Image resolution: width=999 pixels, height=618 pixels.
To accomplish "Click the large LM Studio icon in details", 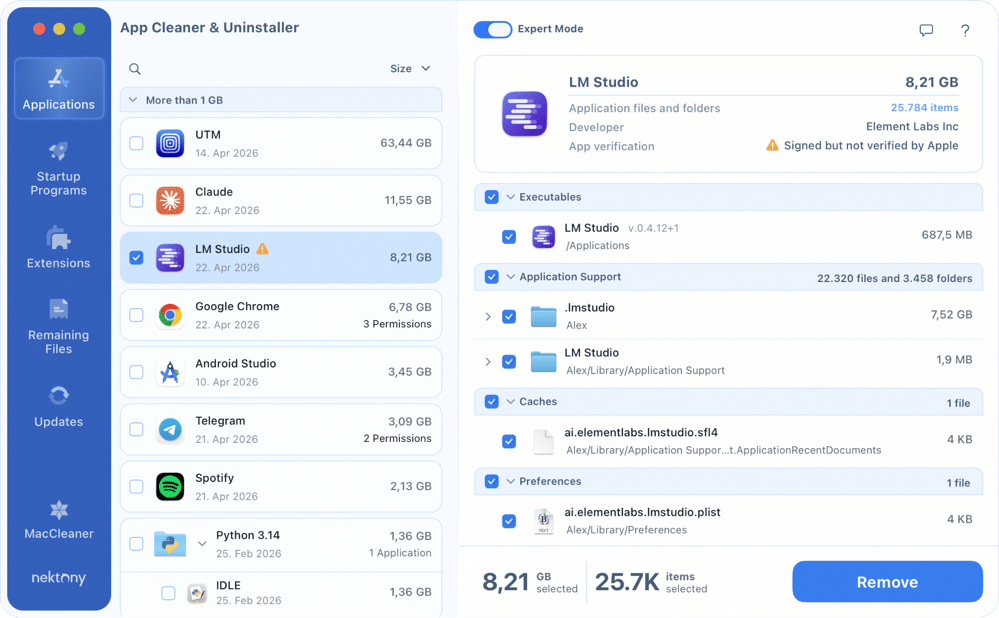I will [x=524, y=114].
